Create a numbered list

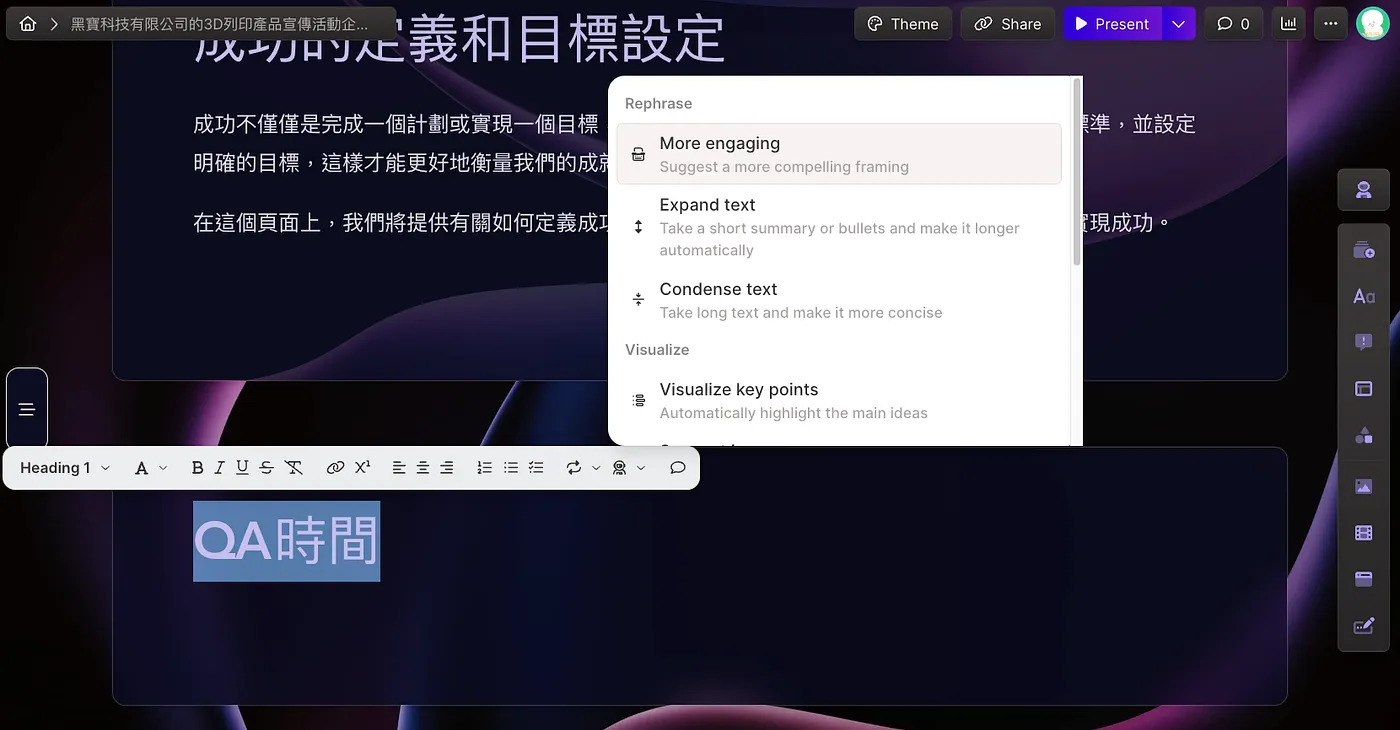point(485,468)
